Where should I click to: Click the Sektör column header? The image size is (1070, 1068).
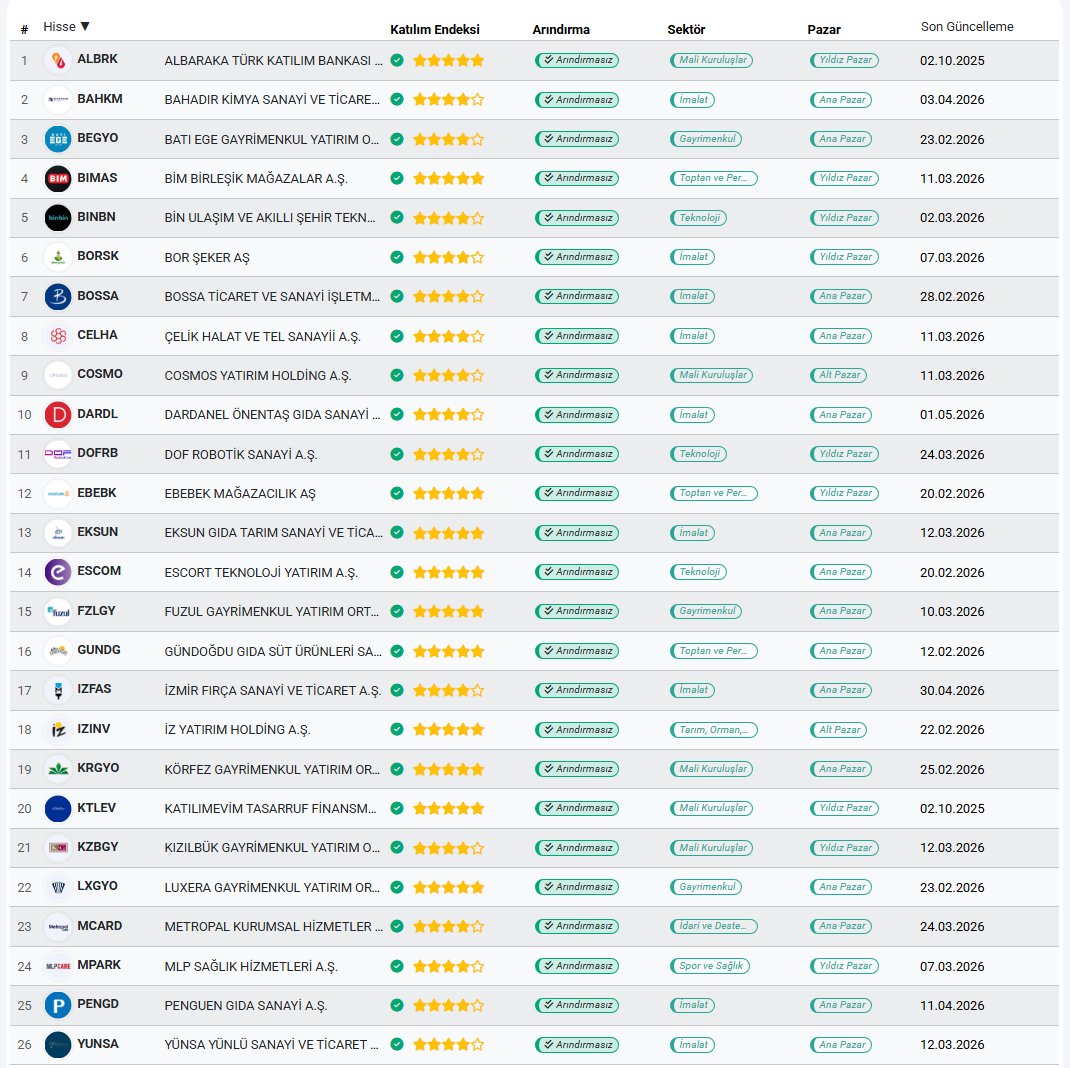click(686, 29)
